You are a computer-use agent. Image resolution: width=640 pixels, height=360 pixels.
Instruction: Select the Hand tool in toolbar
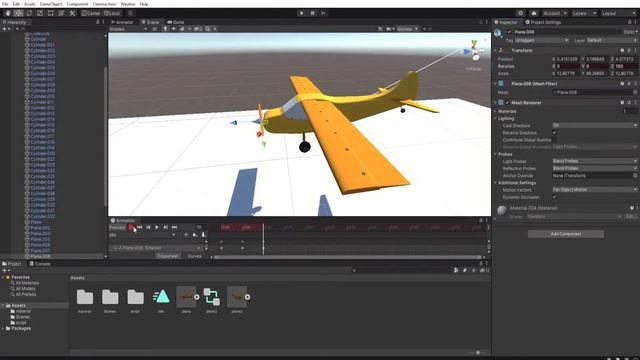point(8,13)
